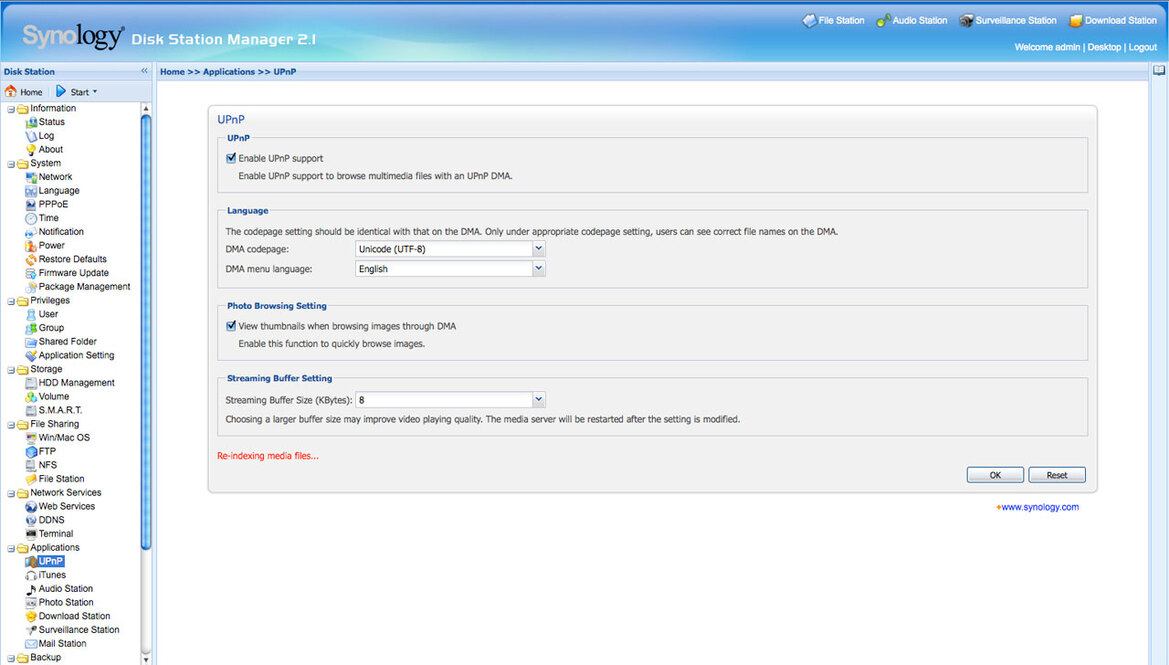
Task: Open Download Station from the top bar
Action: (x=1112, y=21)
